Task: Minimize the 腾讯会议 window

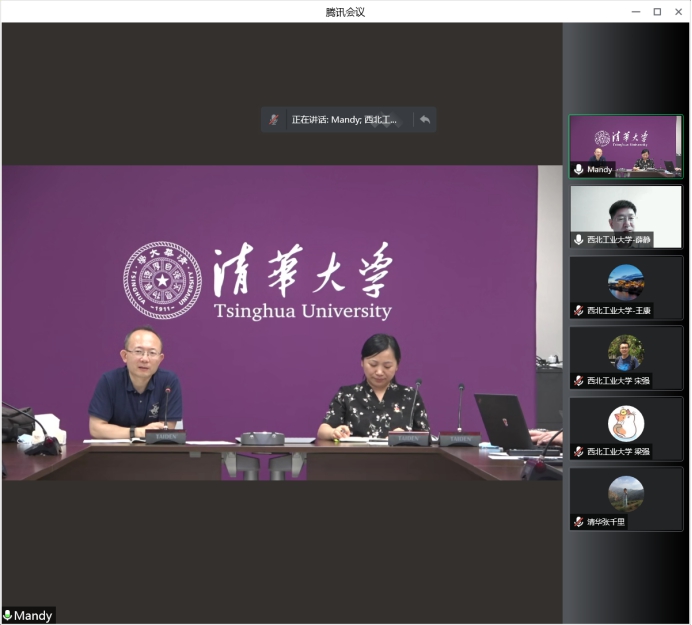Action: pos(636,12)
